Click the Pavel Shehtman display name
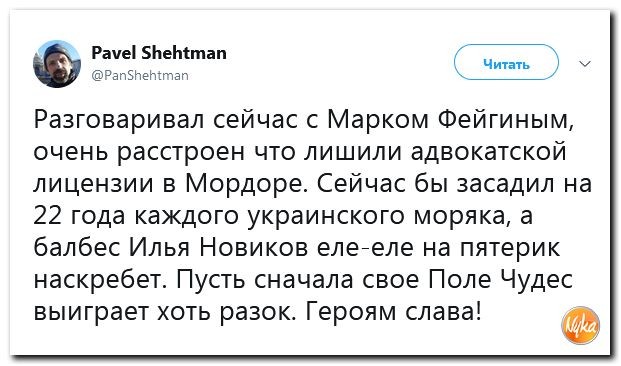 coord(159,53)
